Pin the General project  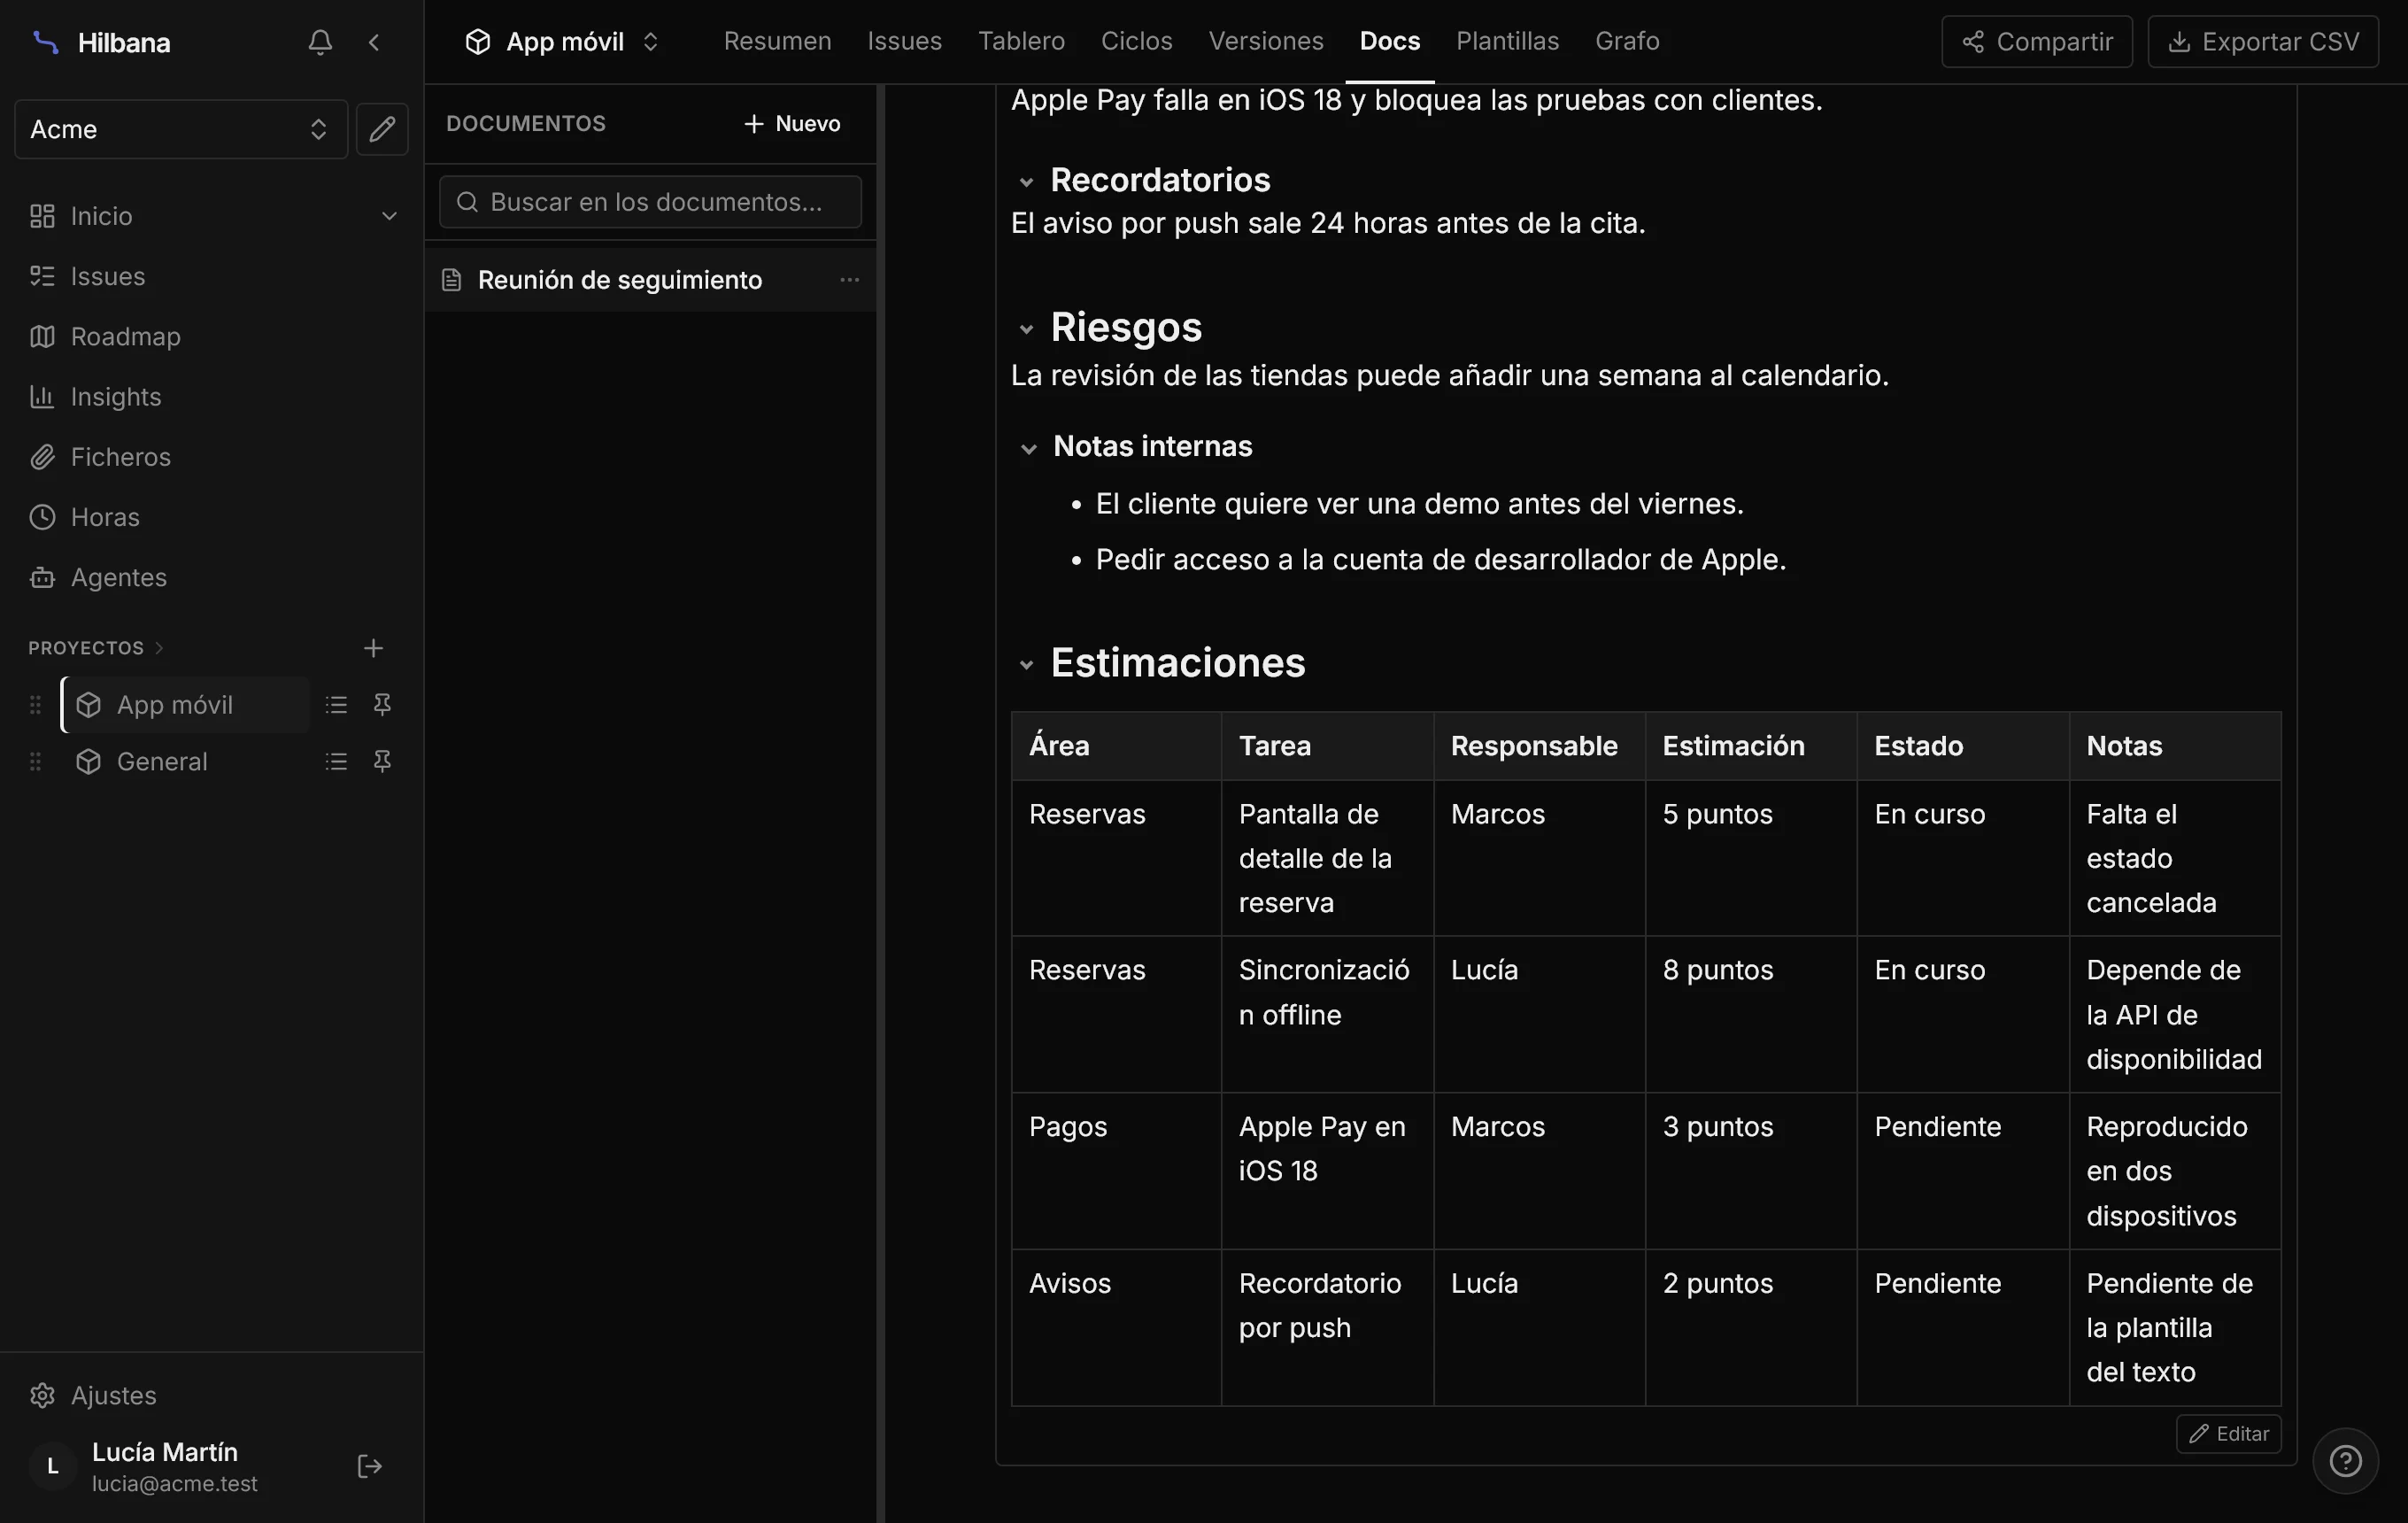pyautogui.click(x=382, y=762)
